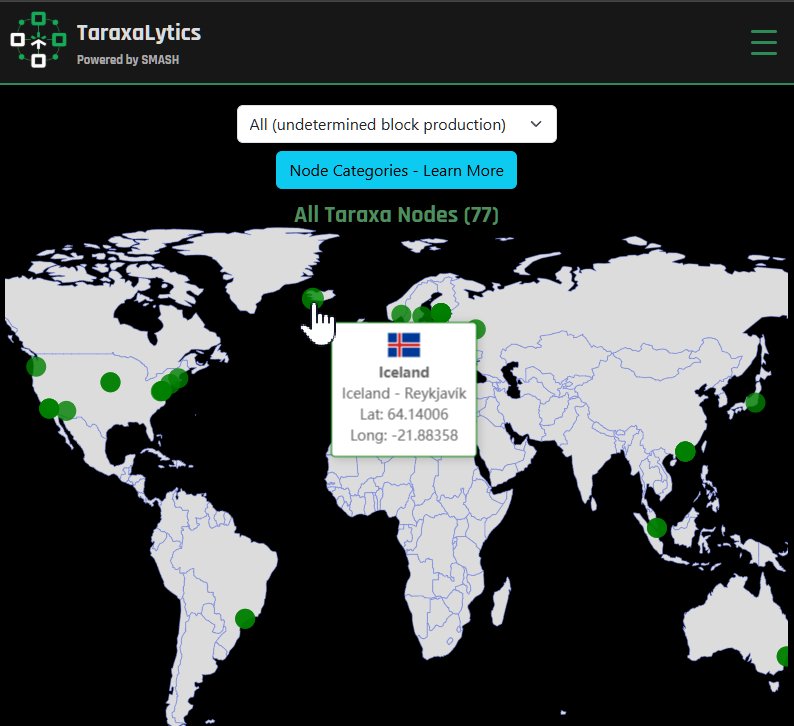Click the Finland node marker
Viewport: 794px width, 726px height.
pyautogui.click(x=441, y=313)
